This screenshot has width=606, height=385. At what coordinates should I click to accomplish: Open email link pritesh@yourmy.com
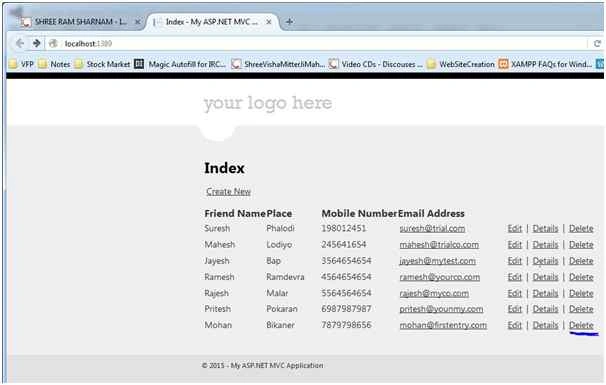[441, 309]
